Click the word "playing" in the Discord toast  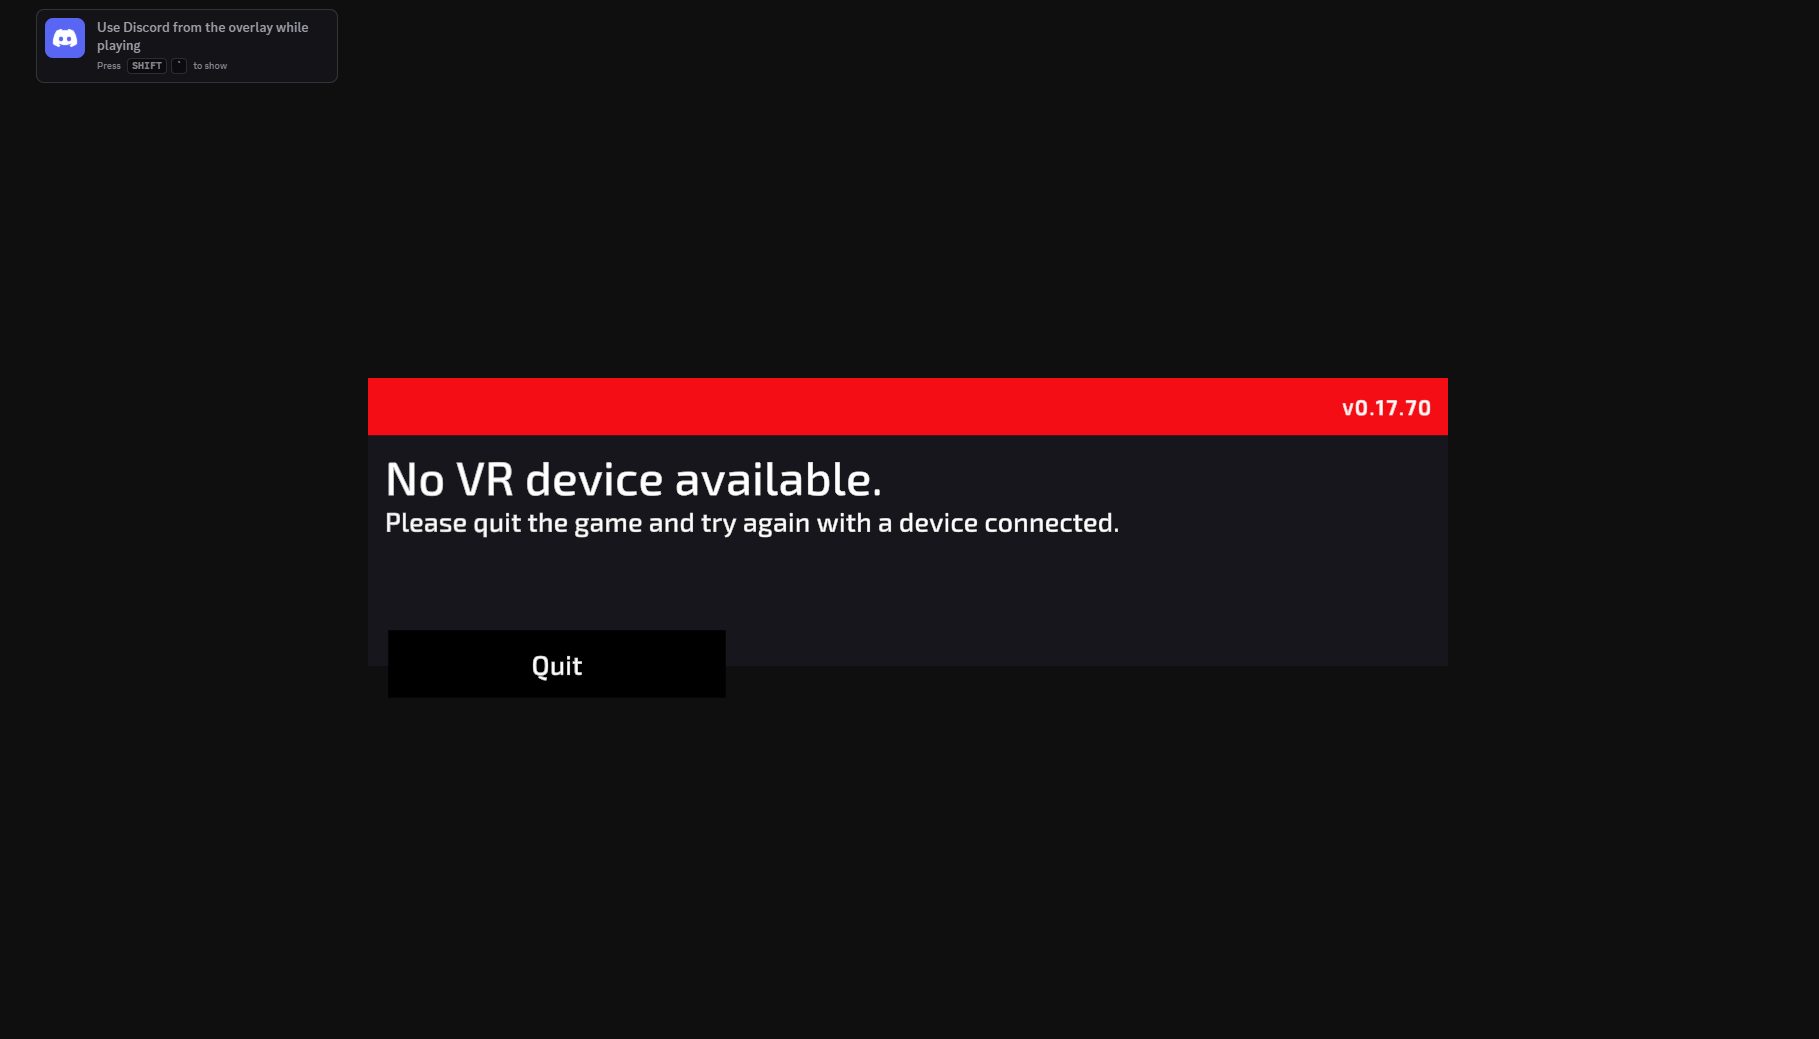click(x=119, y=46)
